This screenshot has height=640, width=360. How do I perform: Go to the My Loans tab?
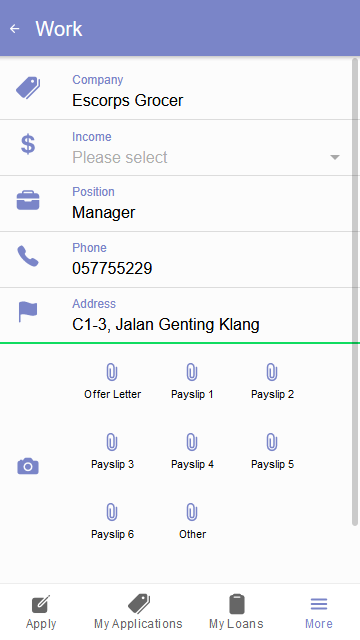pos(236,611)
